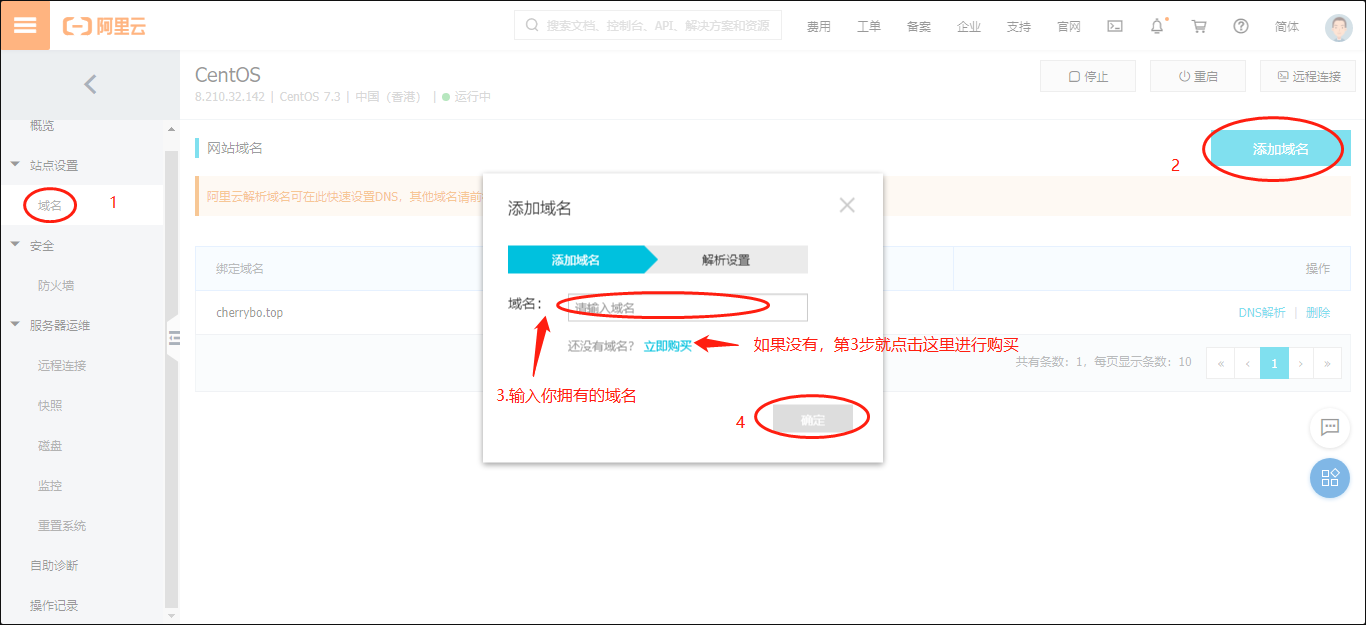
Task: Click DNS解析 for cherrybo.top
Action: [x=1262, y=312]
